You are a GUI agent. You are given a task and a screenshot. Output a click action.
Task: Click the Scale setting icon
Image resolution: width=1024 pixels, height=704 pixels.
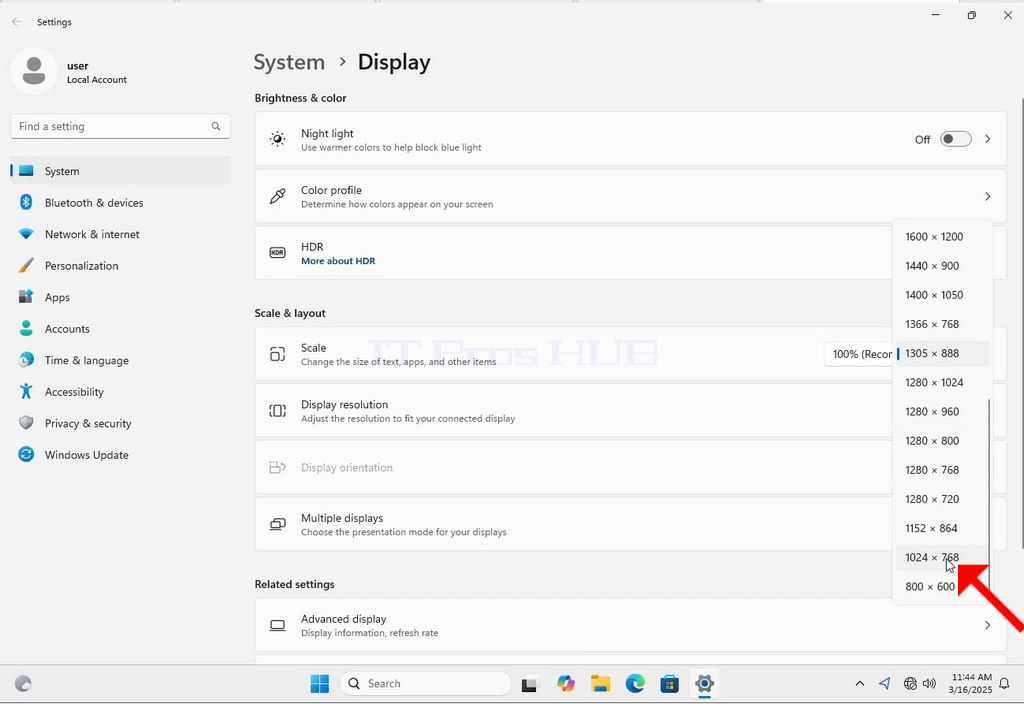coord(278,354)
